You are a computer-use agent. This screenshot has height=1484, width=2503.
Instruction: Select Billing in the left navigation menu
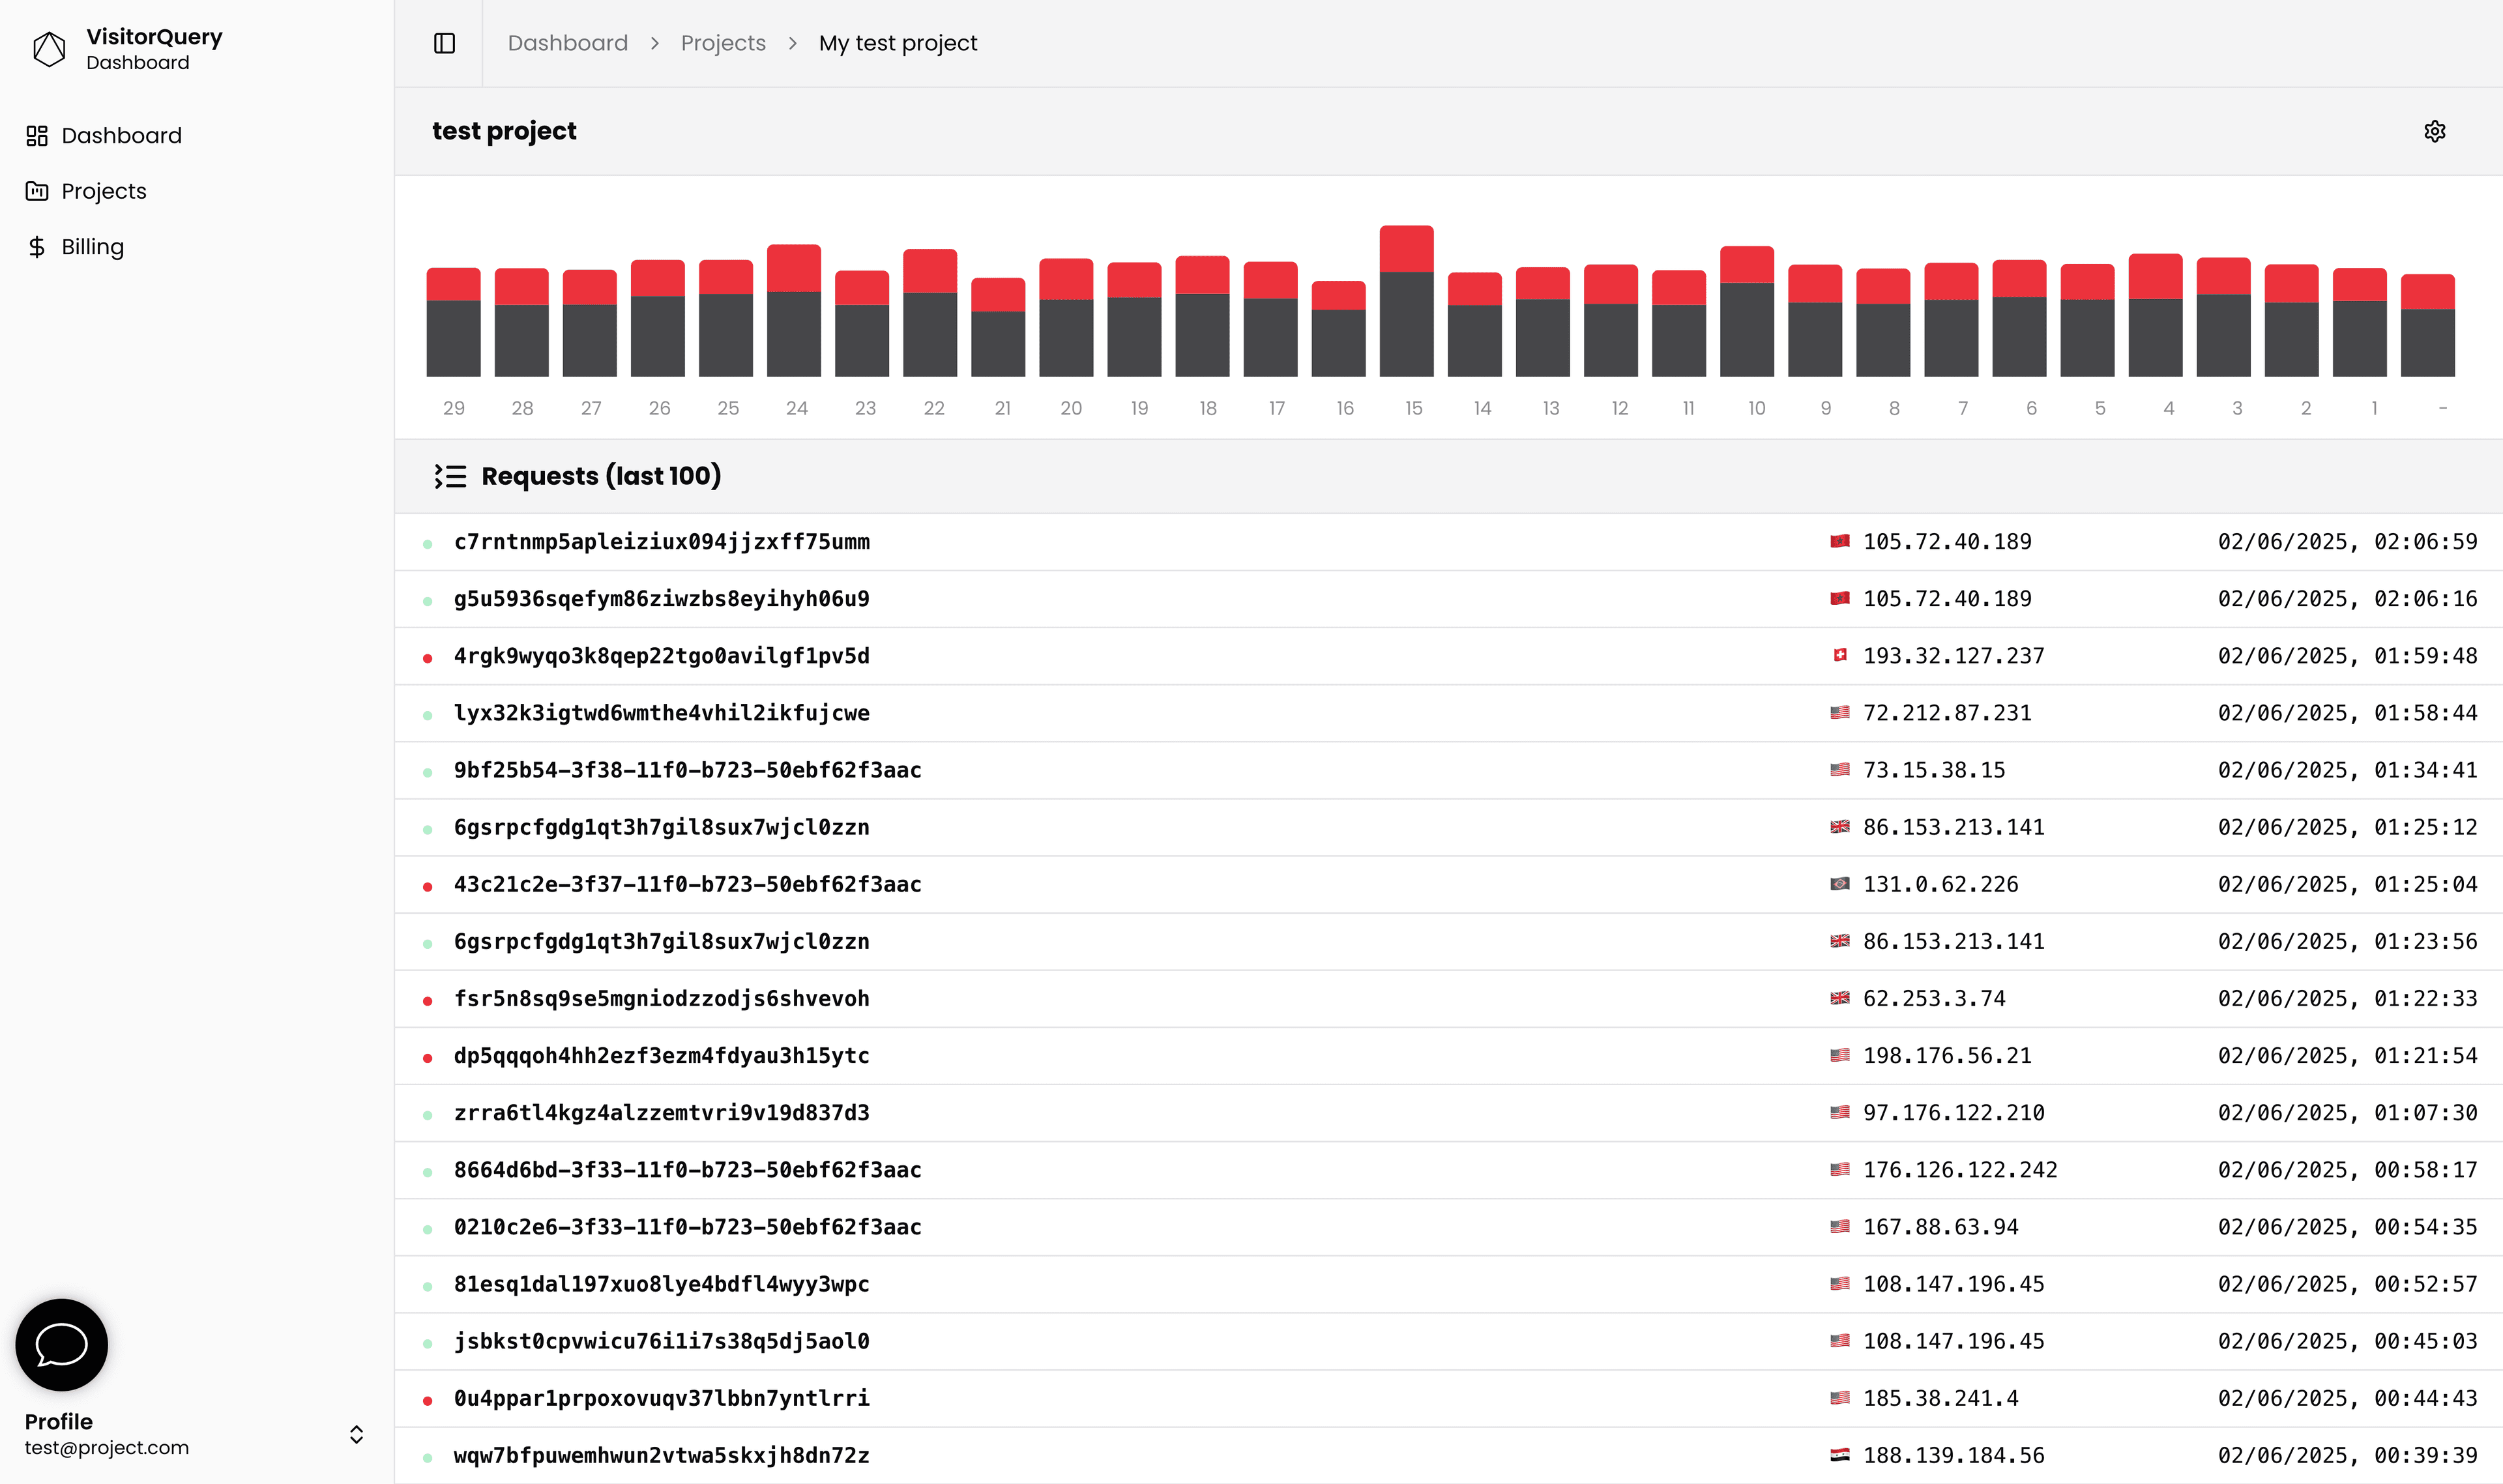(92, 246)
